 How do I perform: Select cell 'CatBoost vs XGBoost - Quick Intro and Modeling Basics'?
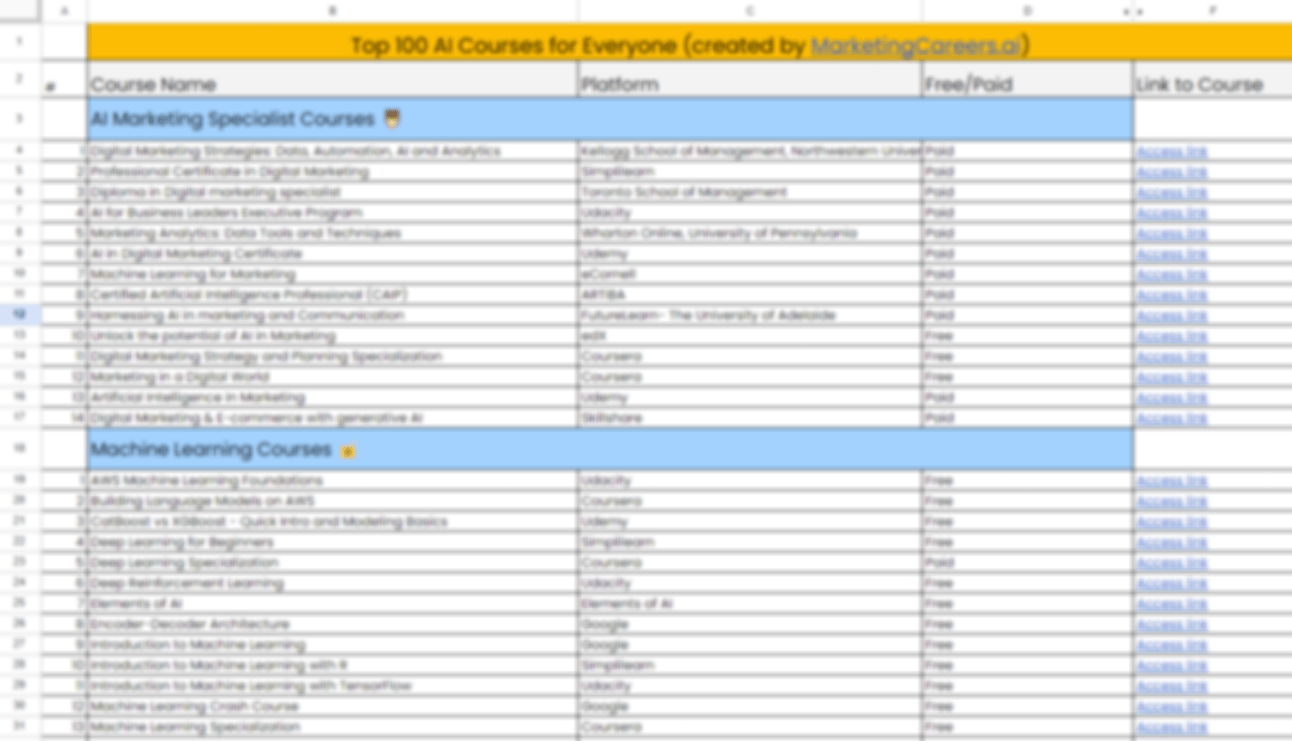coord(332,522)
